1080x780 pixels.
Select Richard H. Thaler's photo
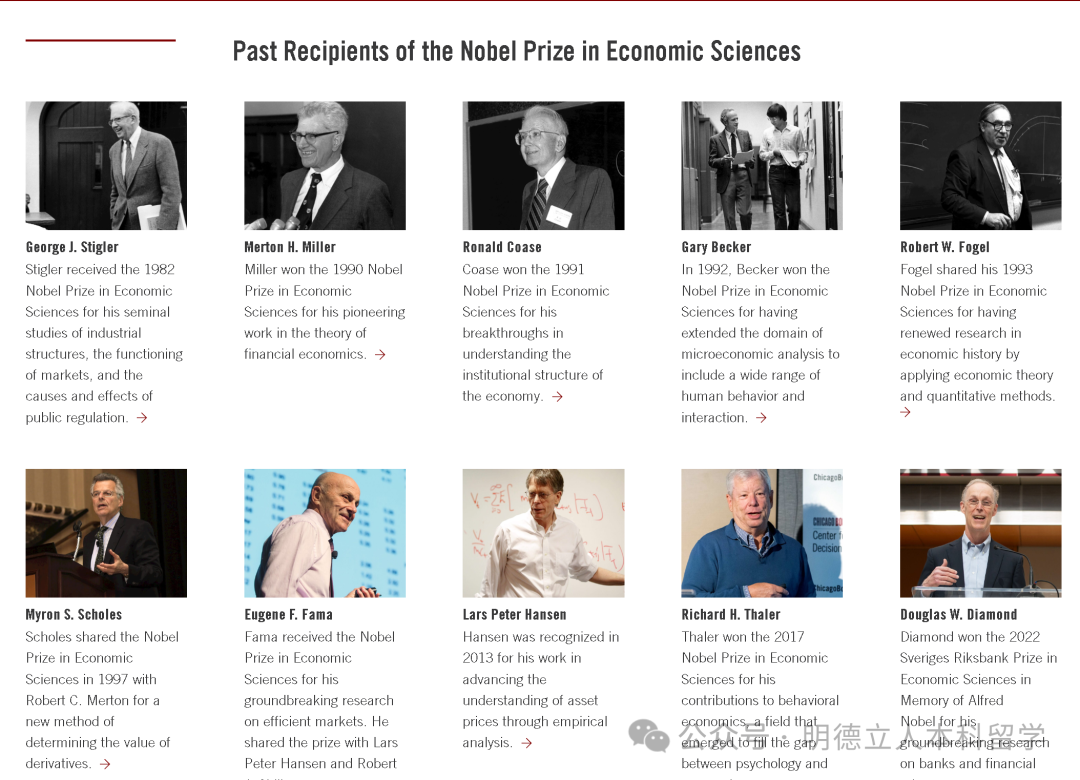[x=762, y=533]
